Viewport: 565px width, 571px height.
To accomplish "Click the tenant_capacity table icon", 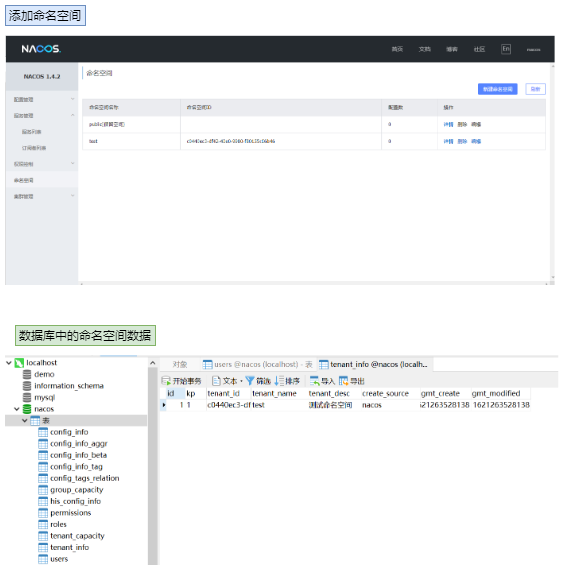I will (x=43, y=536).
